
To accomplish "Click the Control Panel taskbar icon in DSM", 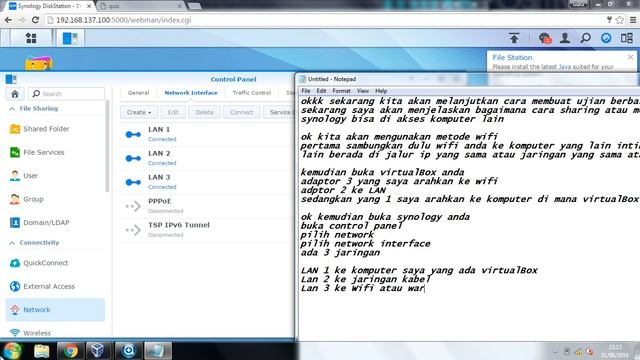I will (x=70, y=38).
